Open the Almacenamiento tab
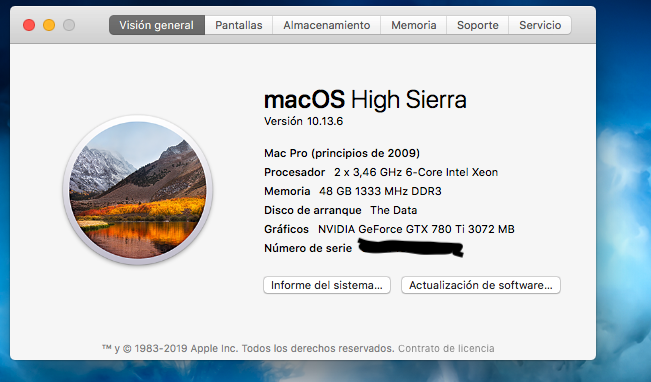Image resolution: width=651 pixels, height=382 pixels. click(327, 25)
